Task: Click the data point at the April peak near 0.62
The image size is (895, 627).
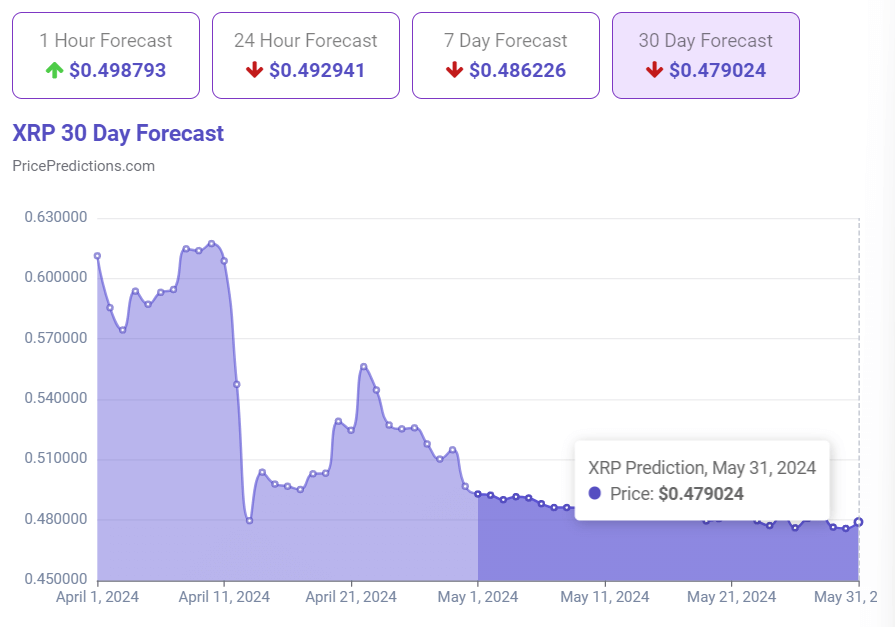Action: point(212,243)
